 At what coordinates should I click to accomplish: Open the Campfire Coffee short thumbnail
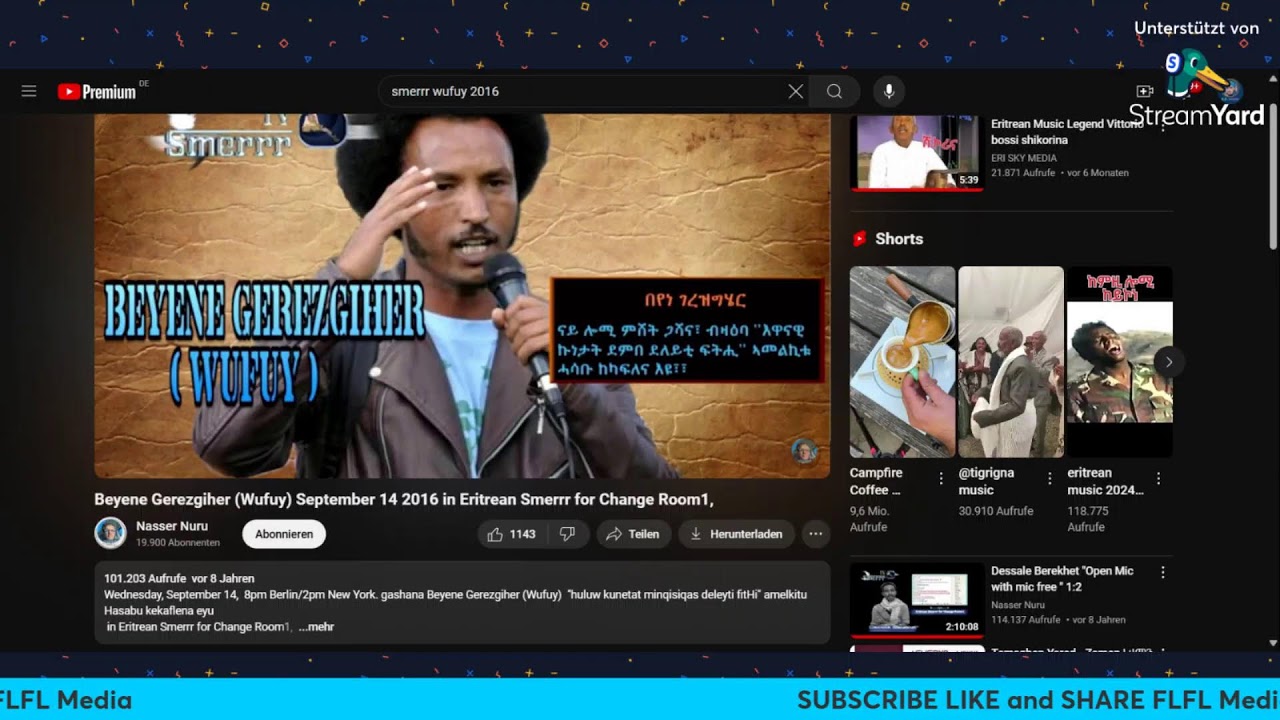[x=902, y=362]
